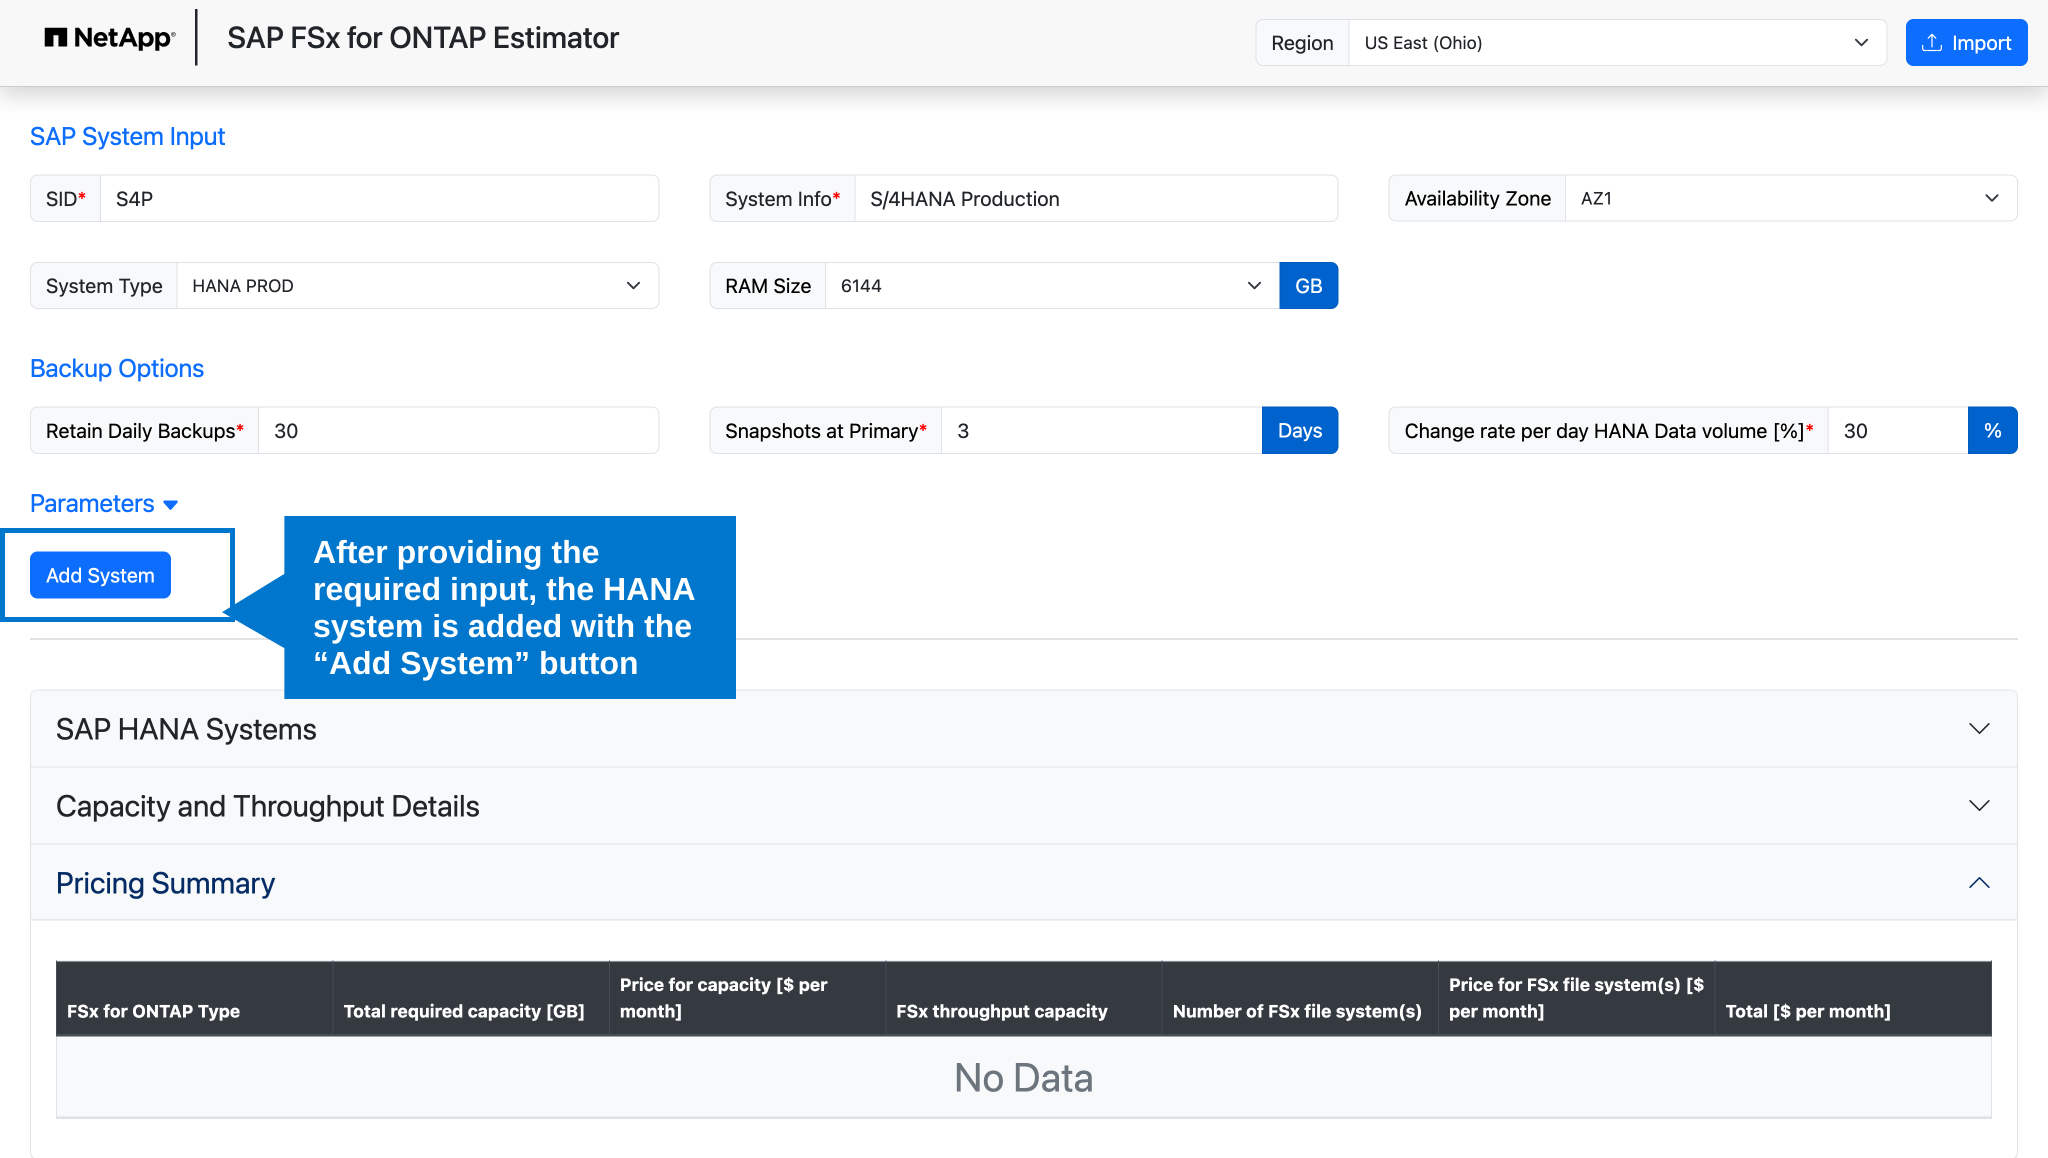Click the Parameters caret icon
Viewport: 2048px width, 1158px height.
tap(170, 505)
